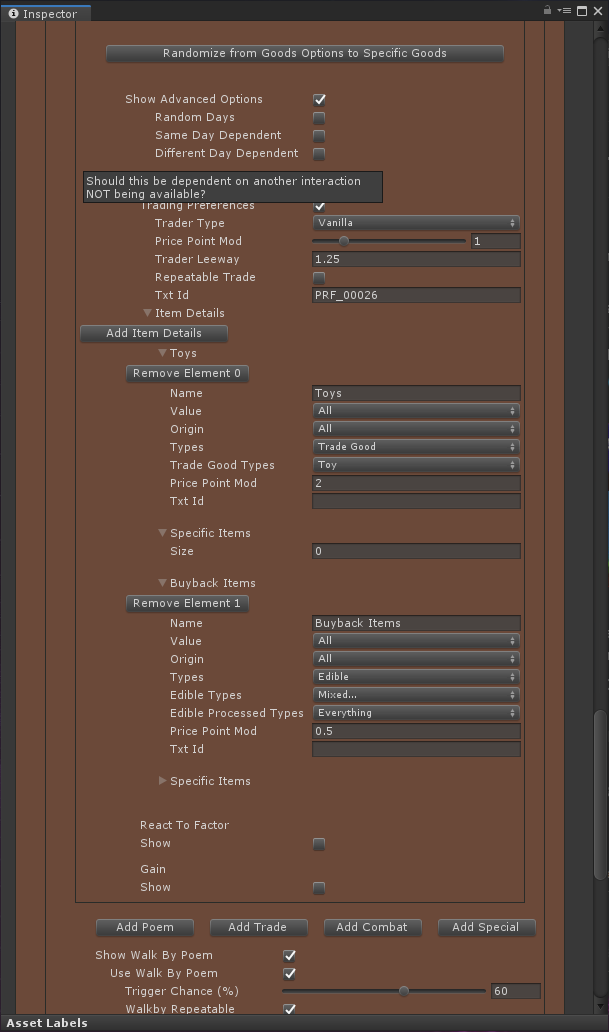Click Remove Element 1
Viewport: 609px width, 1032px height.
pyautogui.click(x=187, y=604)
